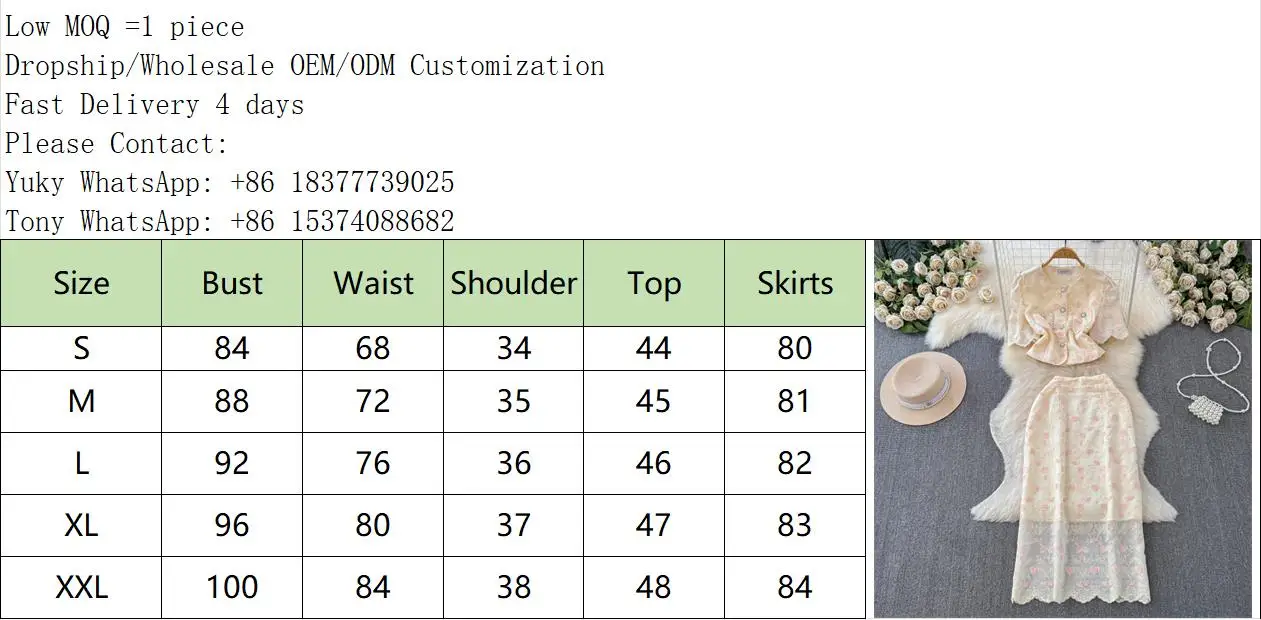This screenshot has height=620, width=1261.
Task: Click the M row waist value 72
Action: pyautogui.click(x=373, y=401)
